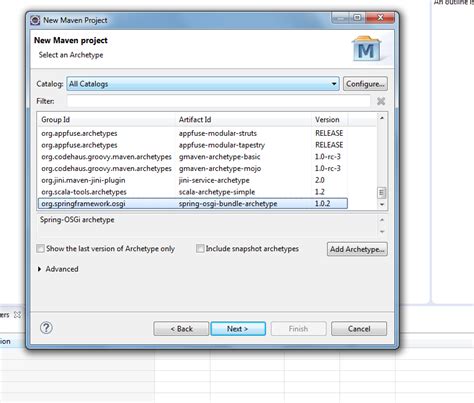Viewport: 474px width, 403px height.
Task: Click the Configure... button
Action: click(x=365, y=84)
